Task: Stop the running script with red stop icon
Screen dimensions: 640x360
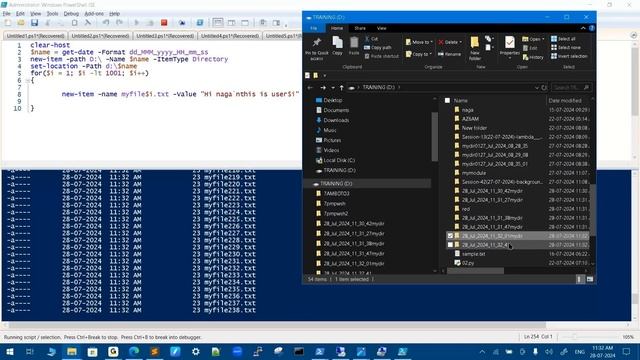Action: (164, 23)
